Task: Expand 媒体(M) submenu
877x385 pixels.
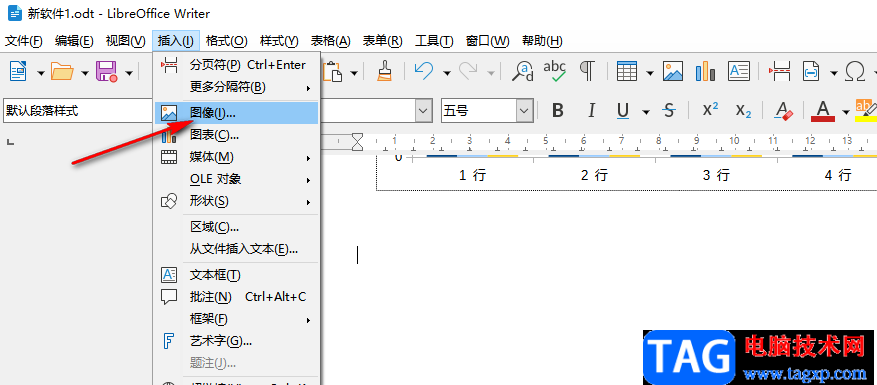Action: [x=236, y=157]
